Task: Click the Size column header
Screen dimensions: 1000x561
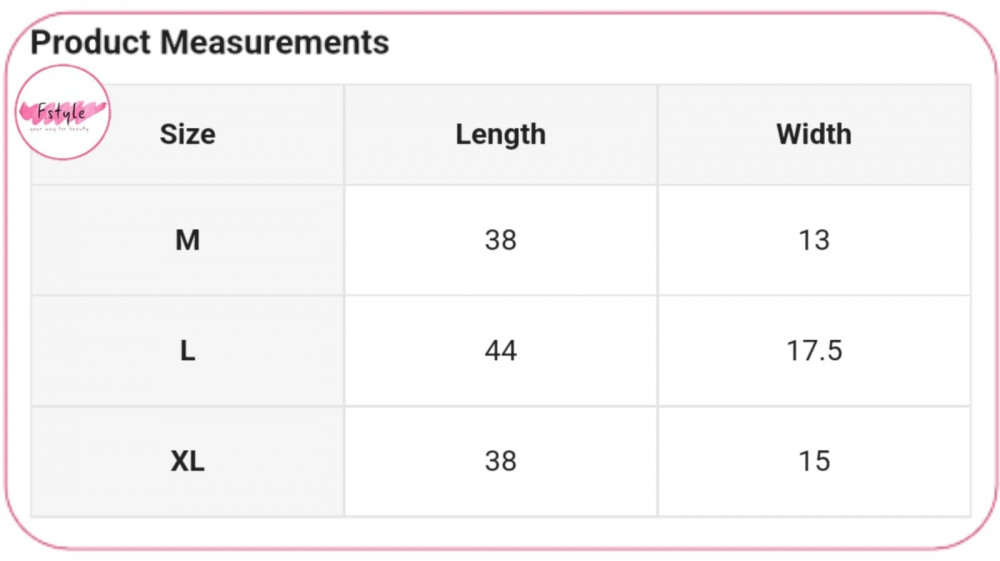Action: 188,135
